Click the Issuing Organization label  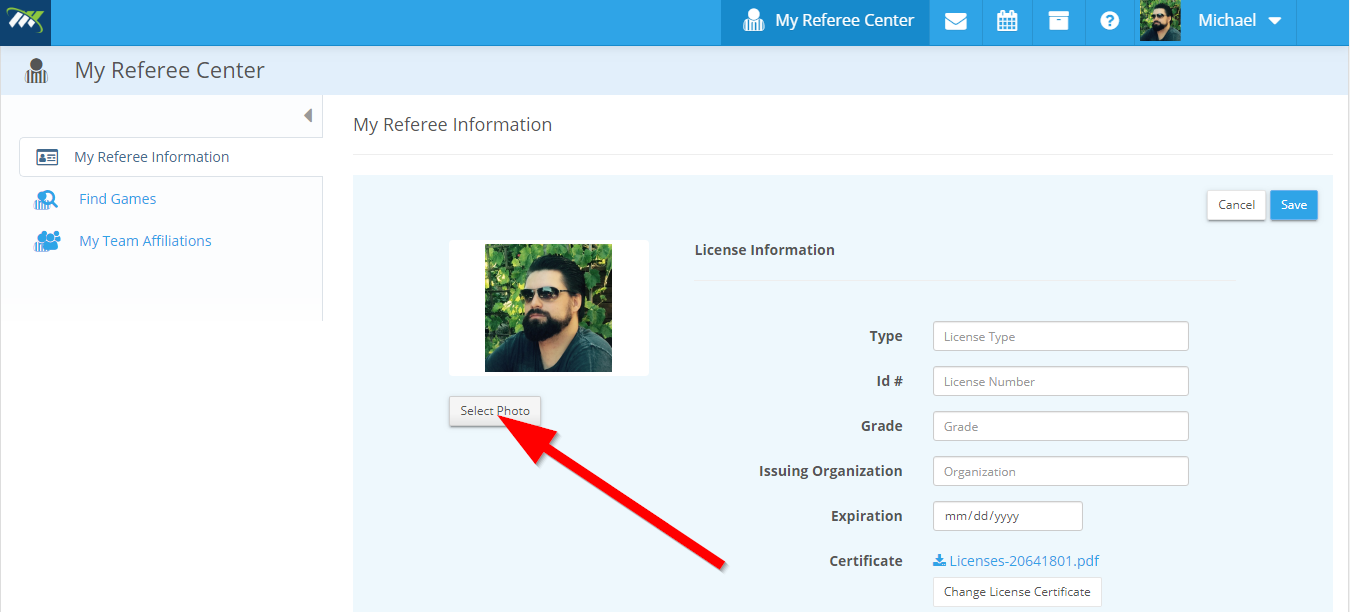pos(831,471)
